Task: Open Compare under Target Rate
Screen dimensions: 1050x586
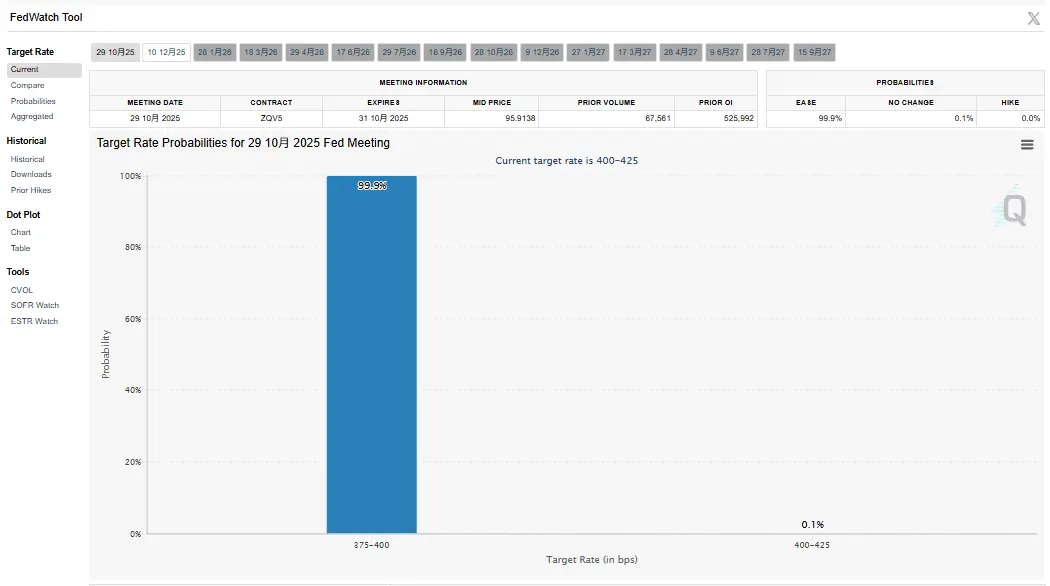Action: coord(27,85)
